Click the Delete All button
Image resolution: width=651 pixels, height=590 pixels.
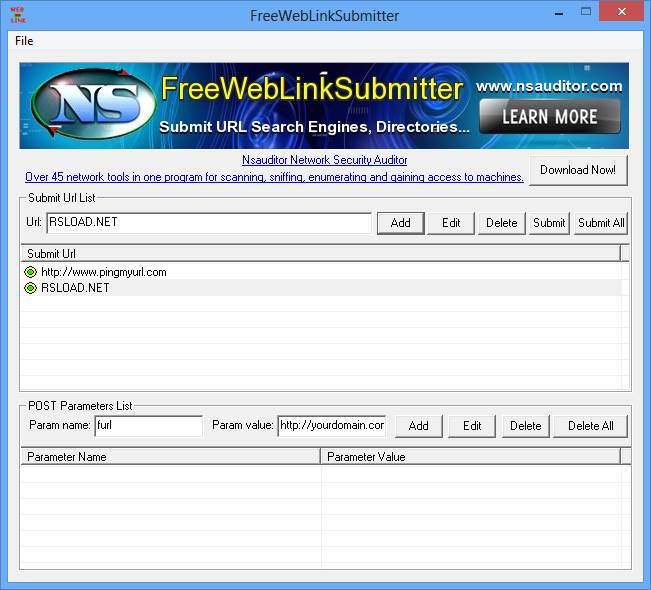(x=590, y=426)
